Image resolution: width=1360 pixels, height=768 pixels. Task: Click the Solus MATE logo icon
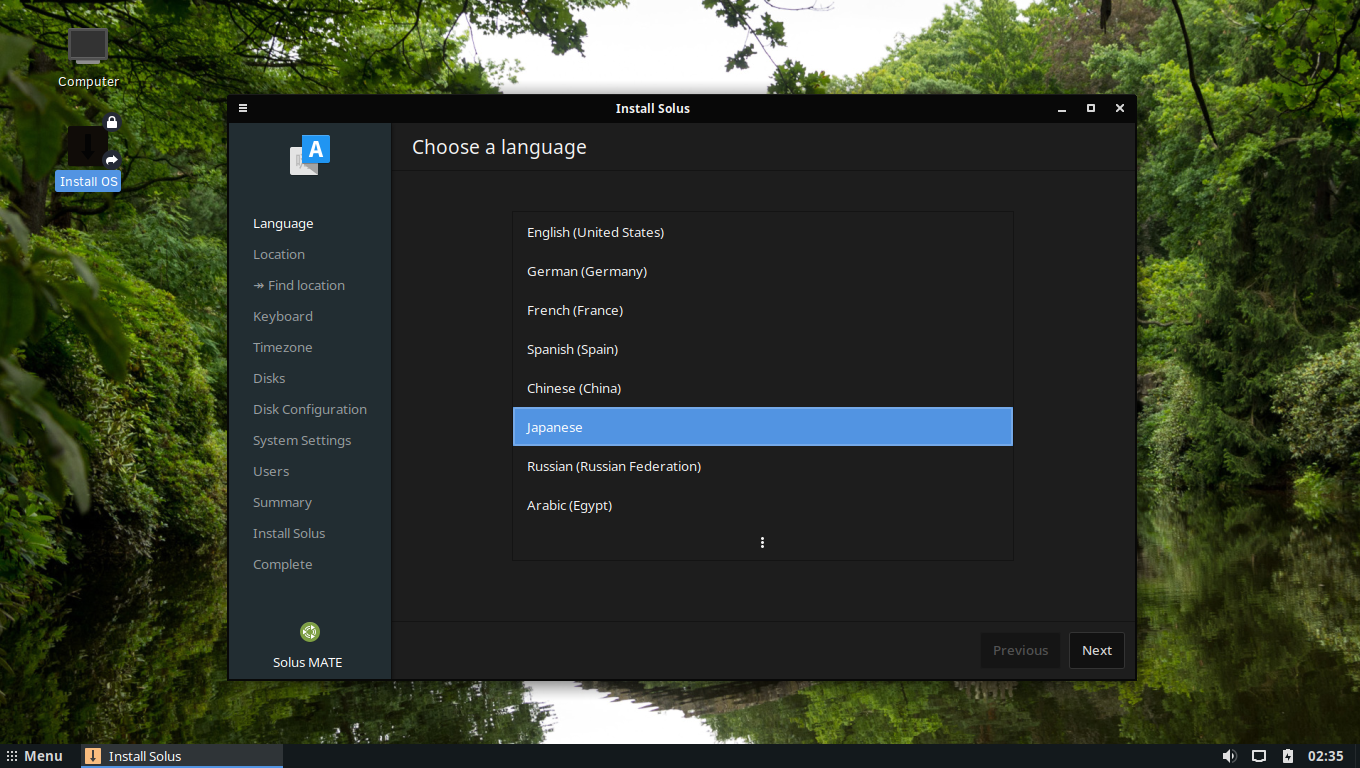click(x=310, y=632)
